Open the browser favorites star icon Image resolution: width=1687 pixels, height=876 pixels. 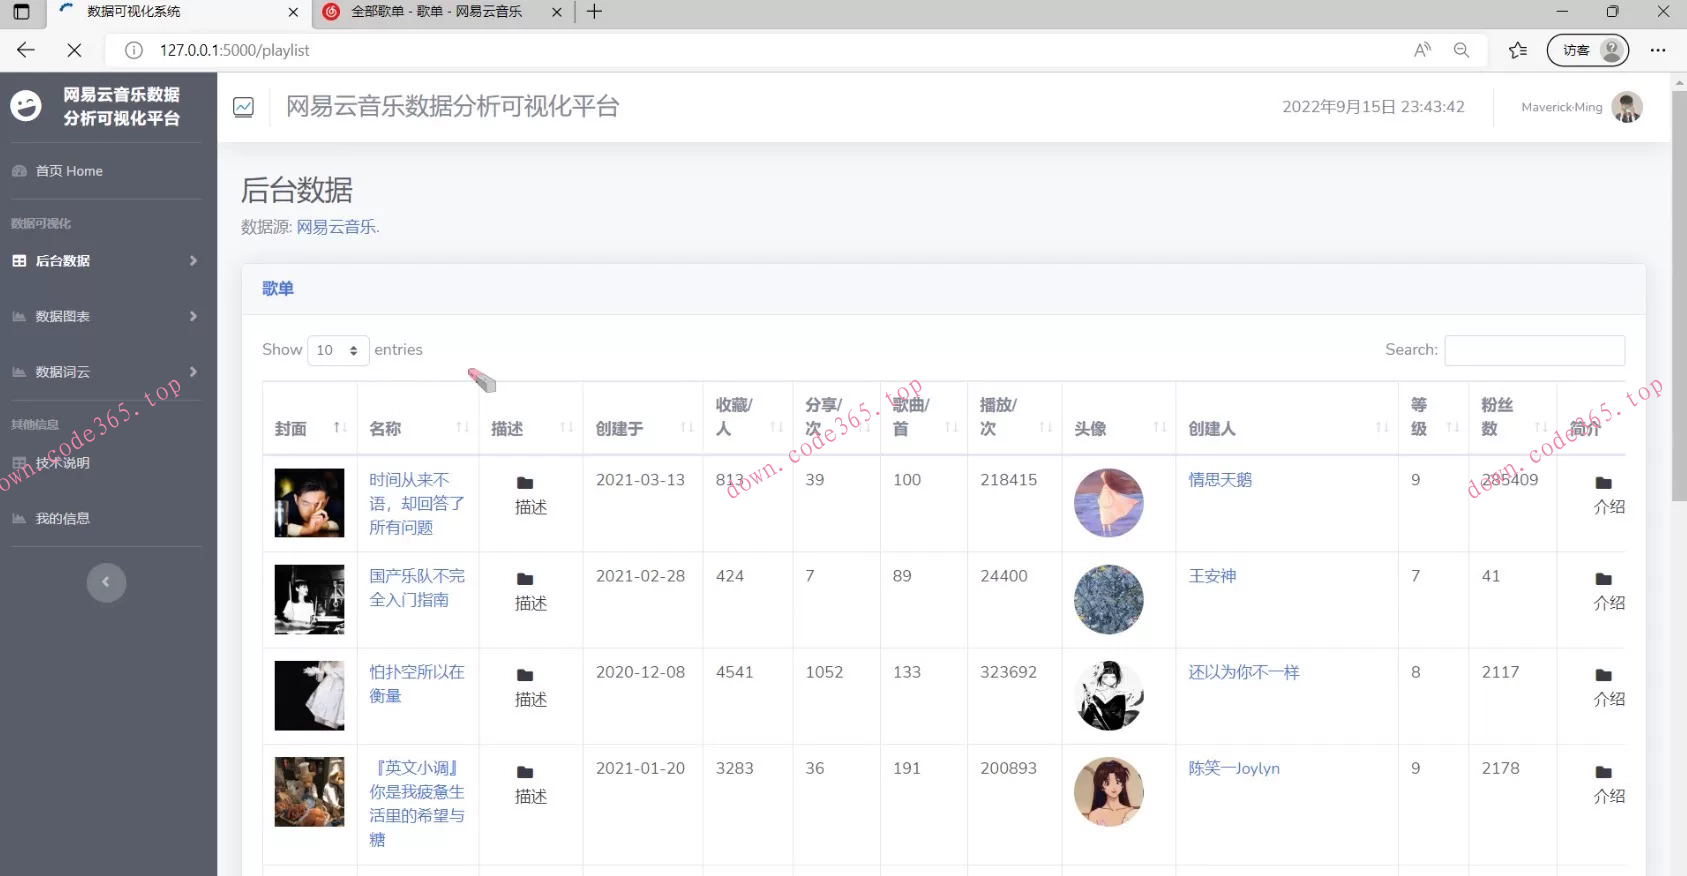[1518, 50]
